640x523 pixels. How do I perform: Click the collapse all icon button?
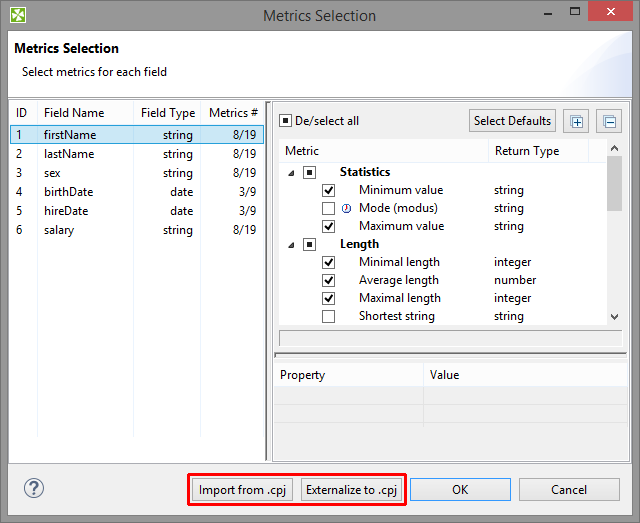click(x=609, y=122)
